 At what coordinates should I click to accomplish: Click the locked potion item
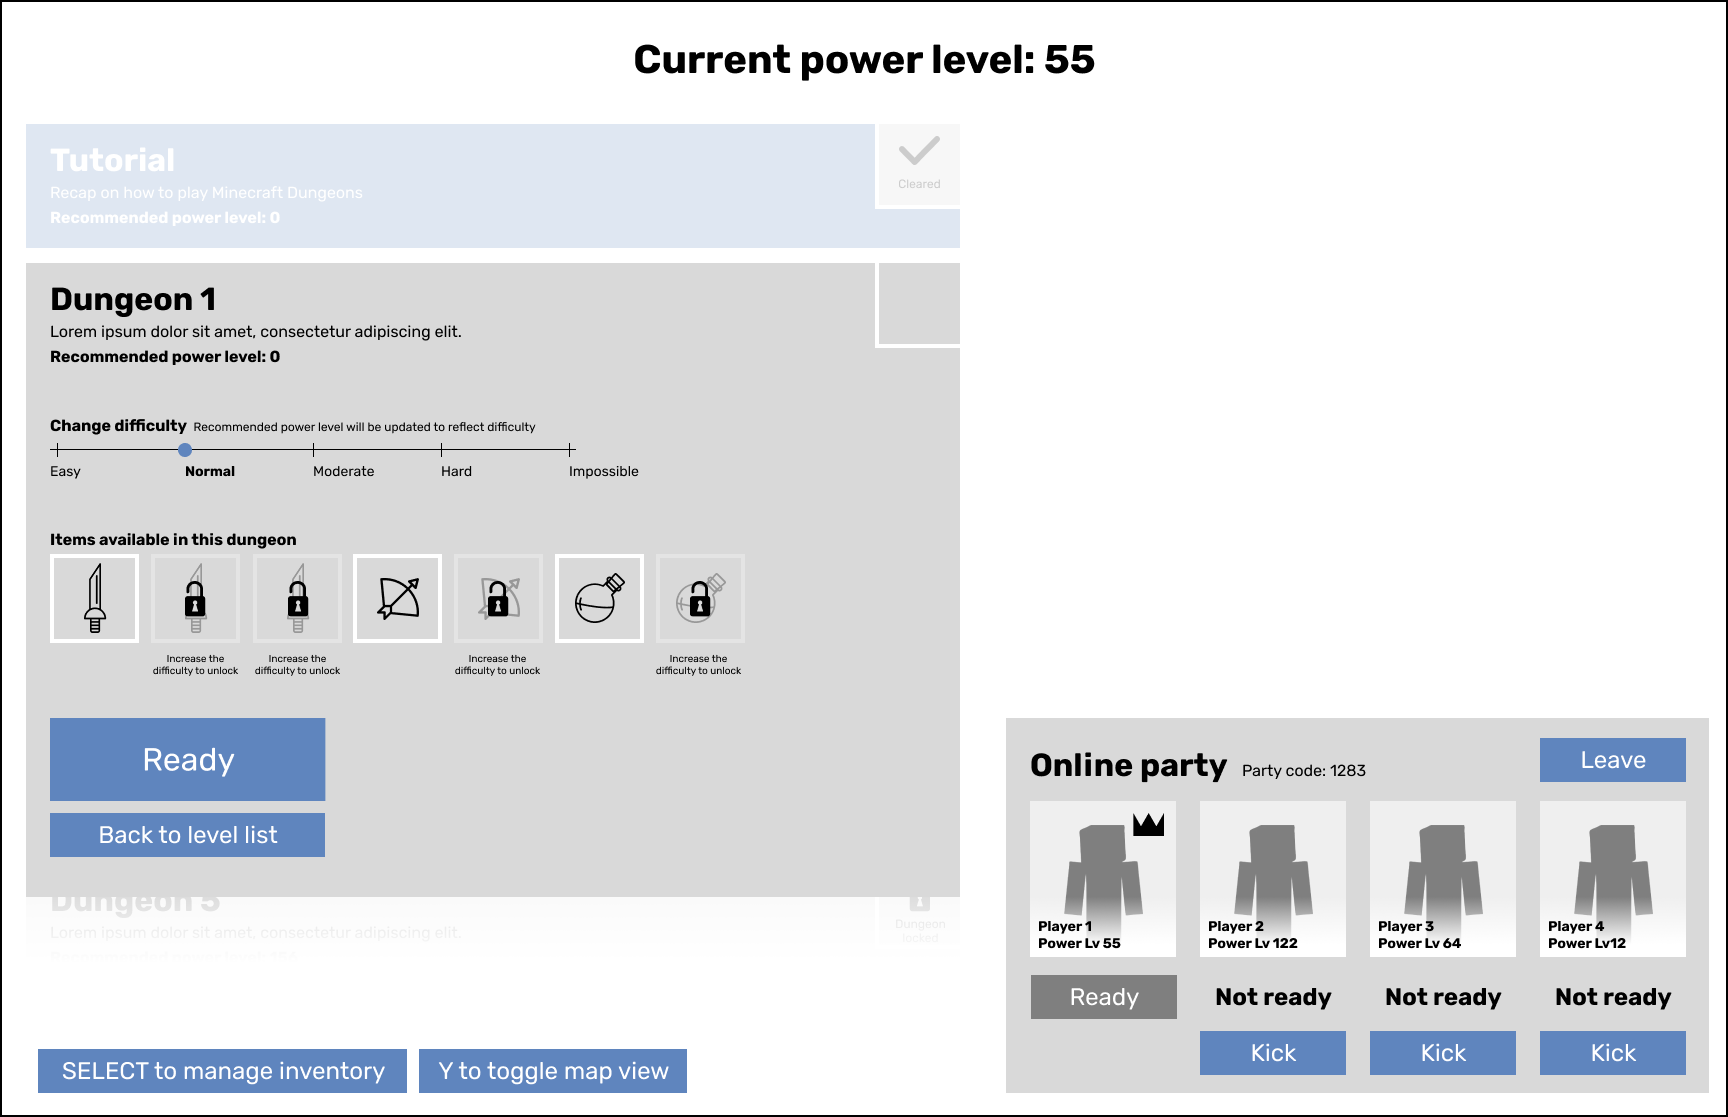click(700, 598)
